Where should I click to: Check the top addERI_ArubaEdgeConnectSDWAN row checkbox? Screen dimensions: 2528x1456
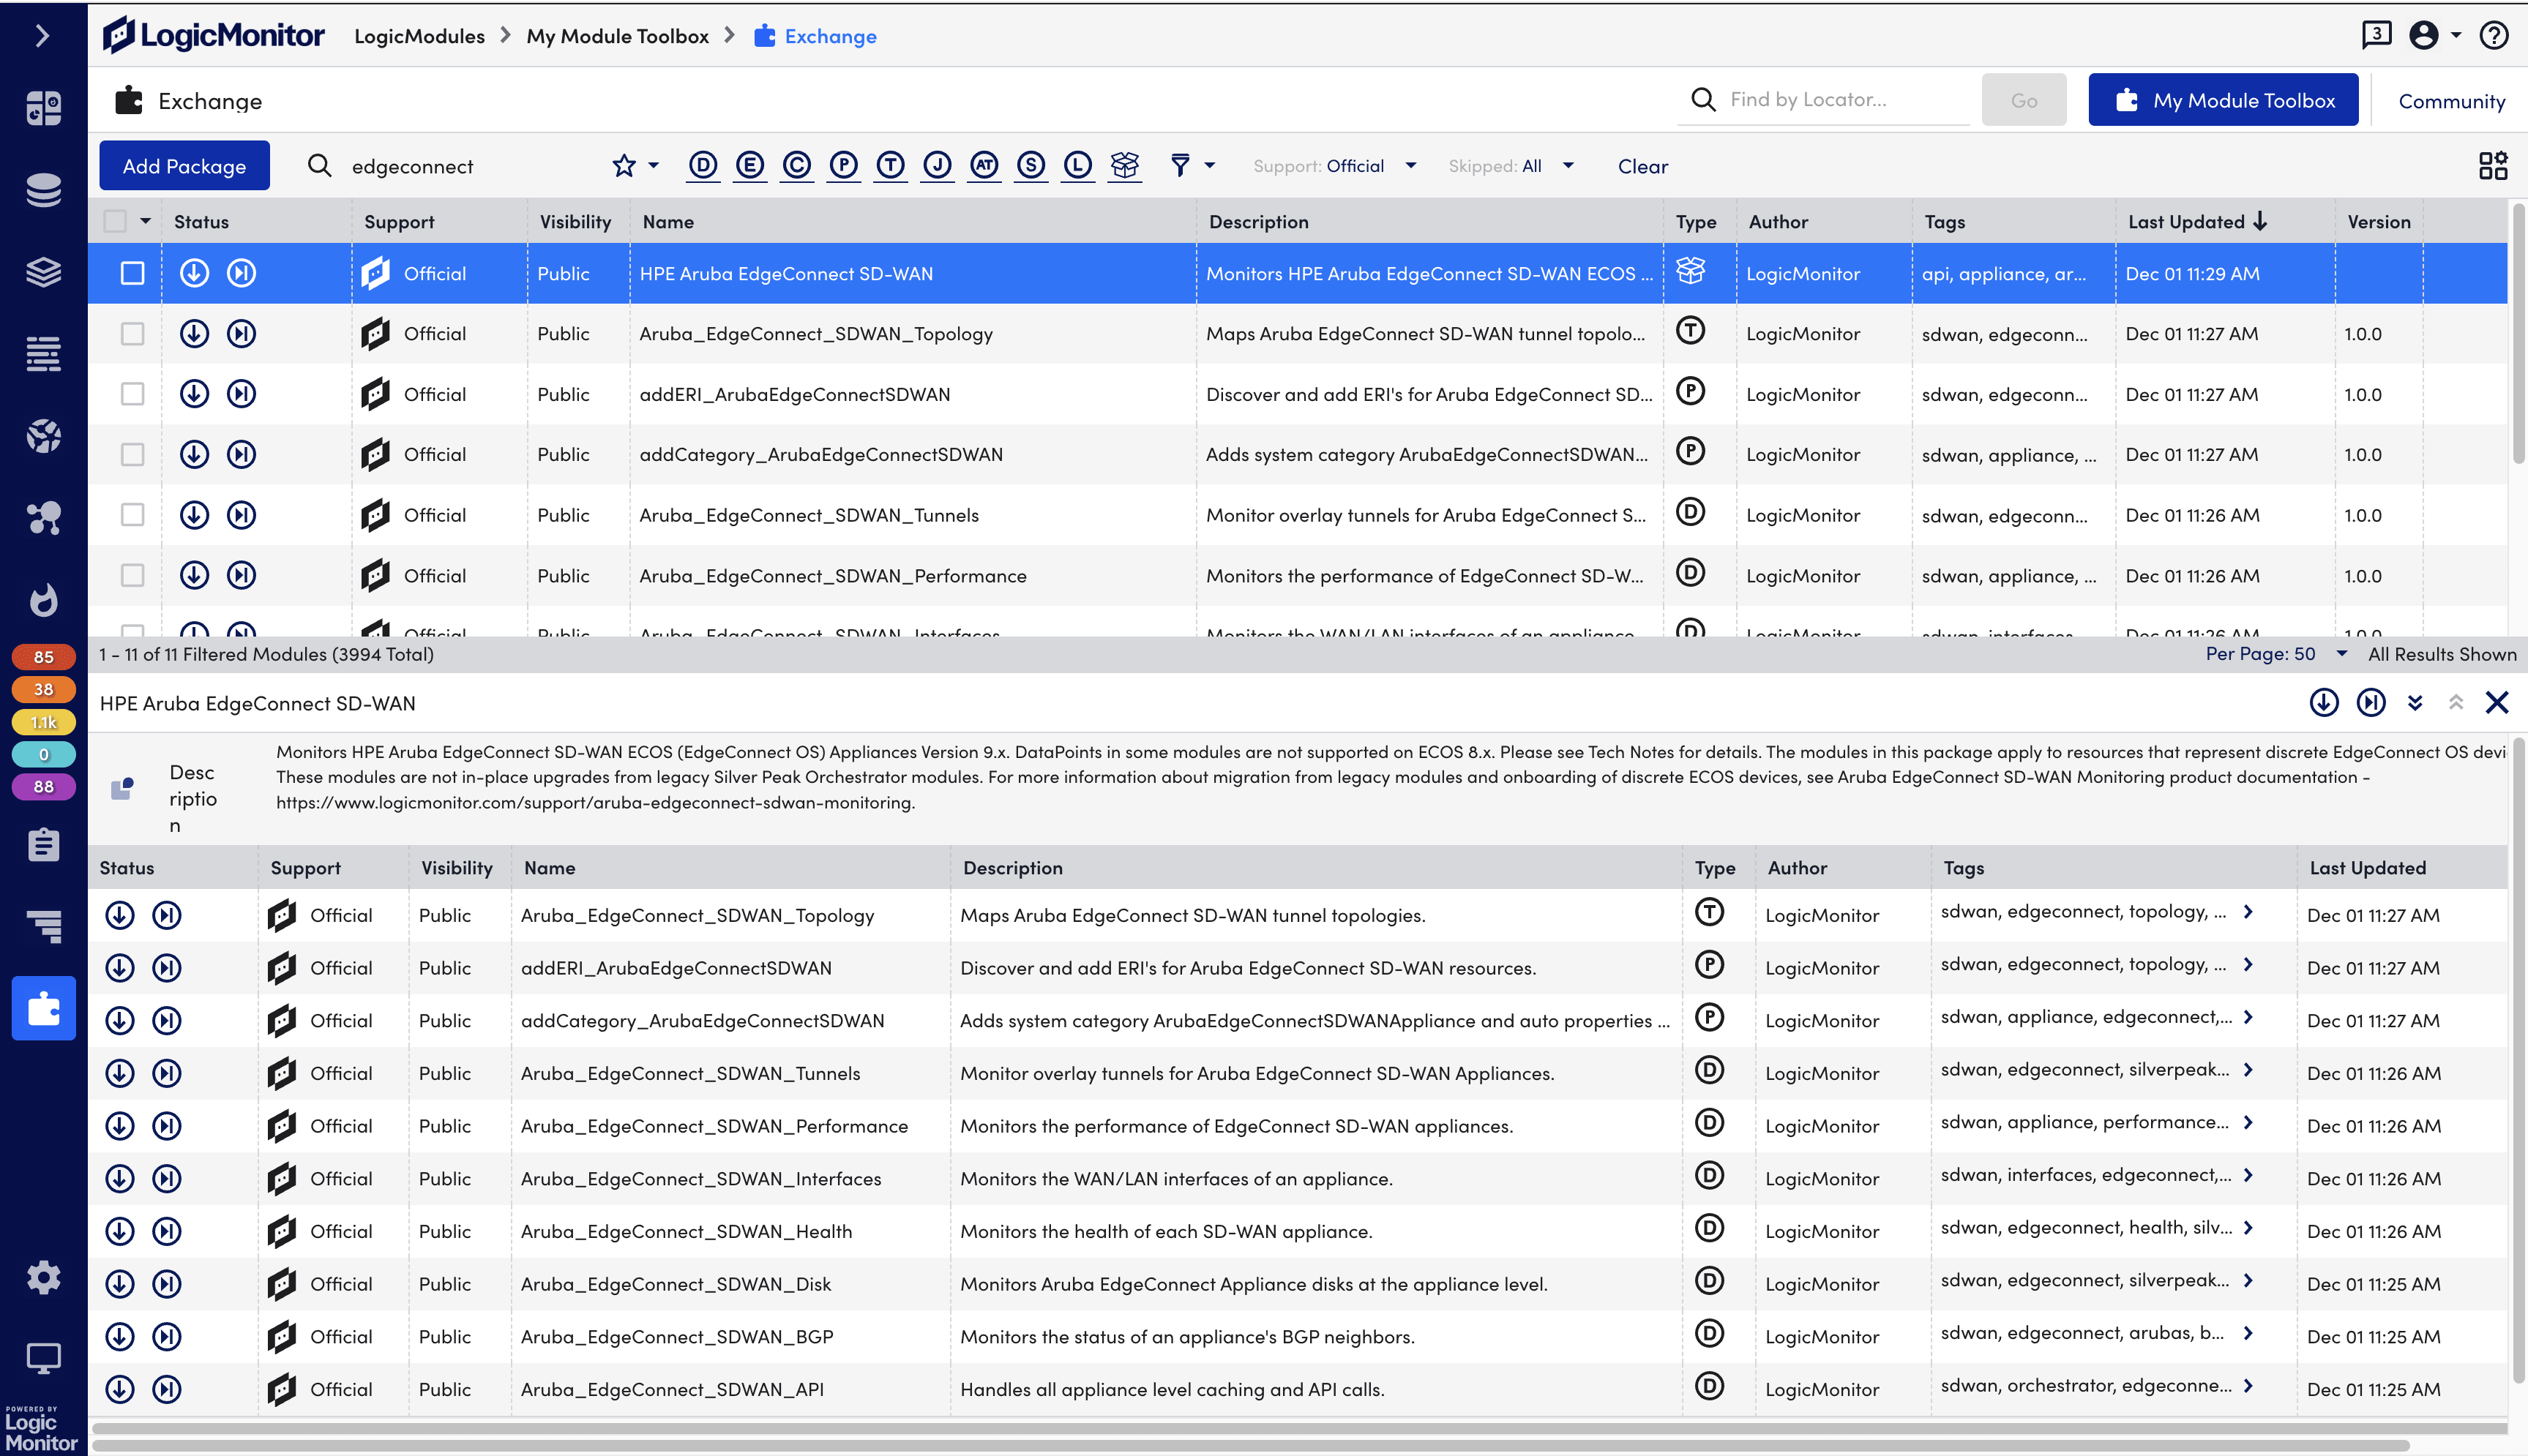point(132,394)
